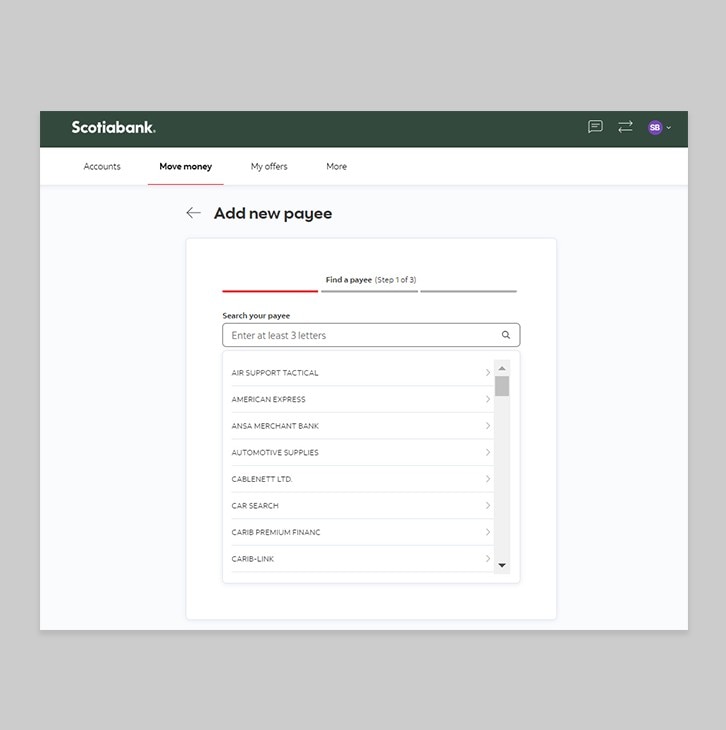The height and width of the screenshot is (730, 726).
Task: Click the payee list scroll down arrow
Action: (502, 565)
